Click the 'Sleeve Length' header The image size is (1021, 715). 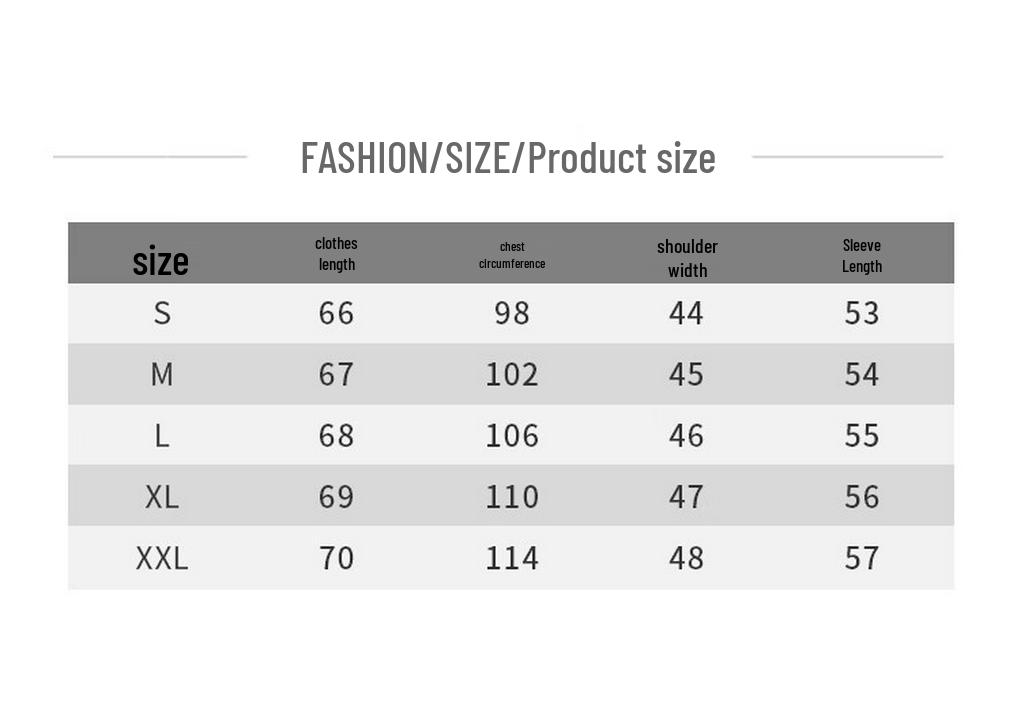[x=861, y=256]
